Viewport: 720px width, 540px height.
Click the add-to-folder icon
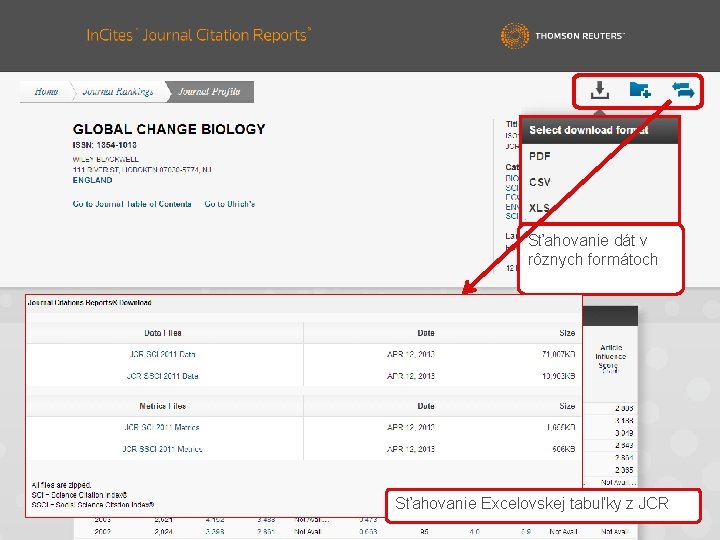click(x=640, y=90)
